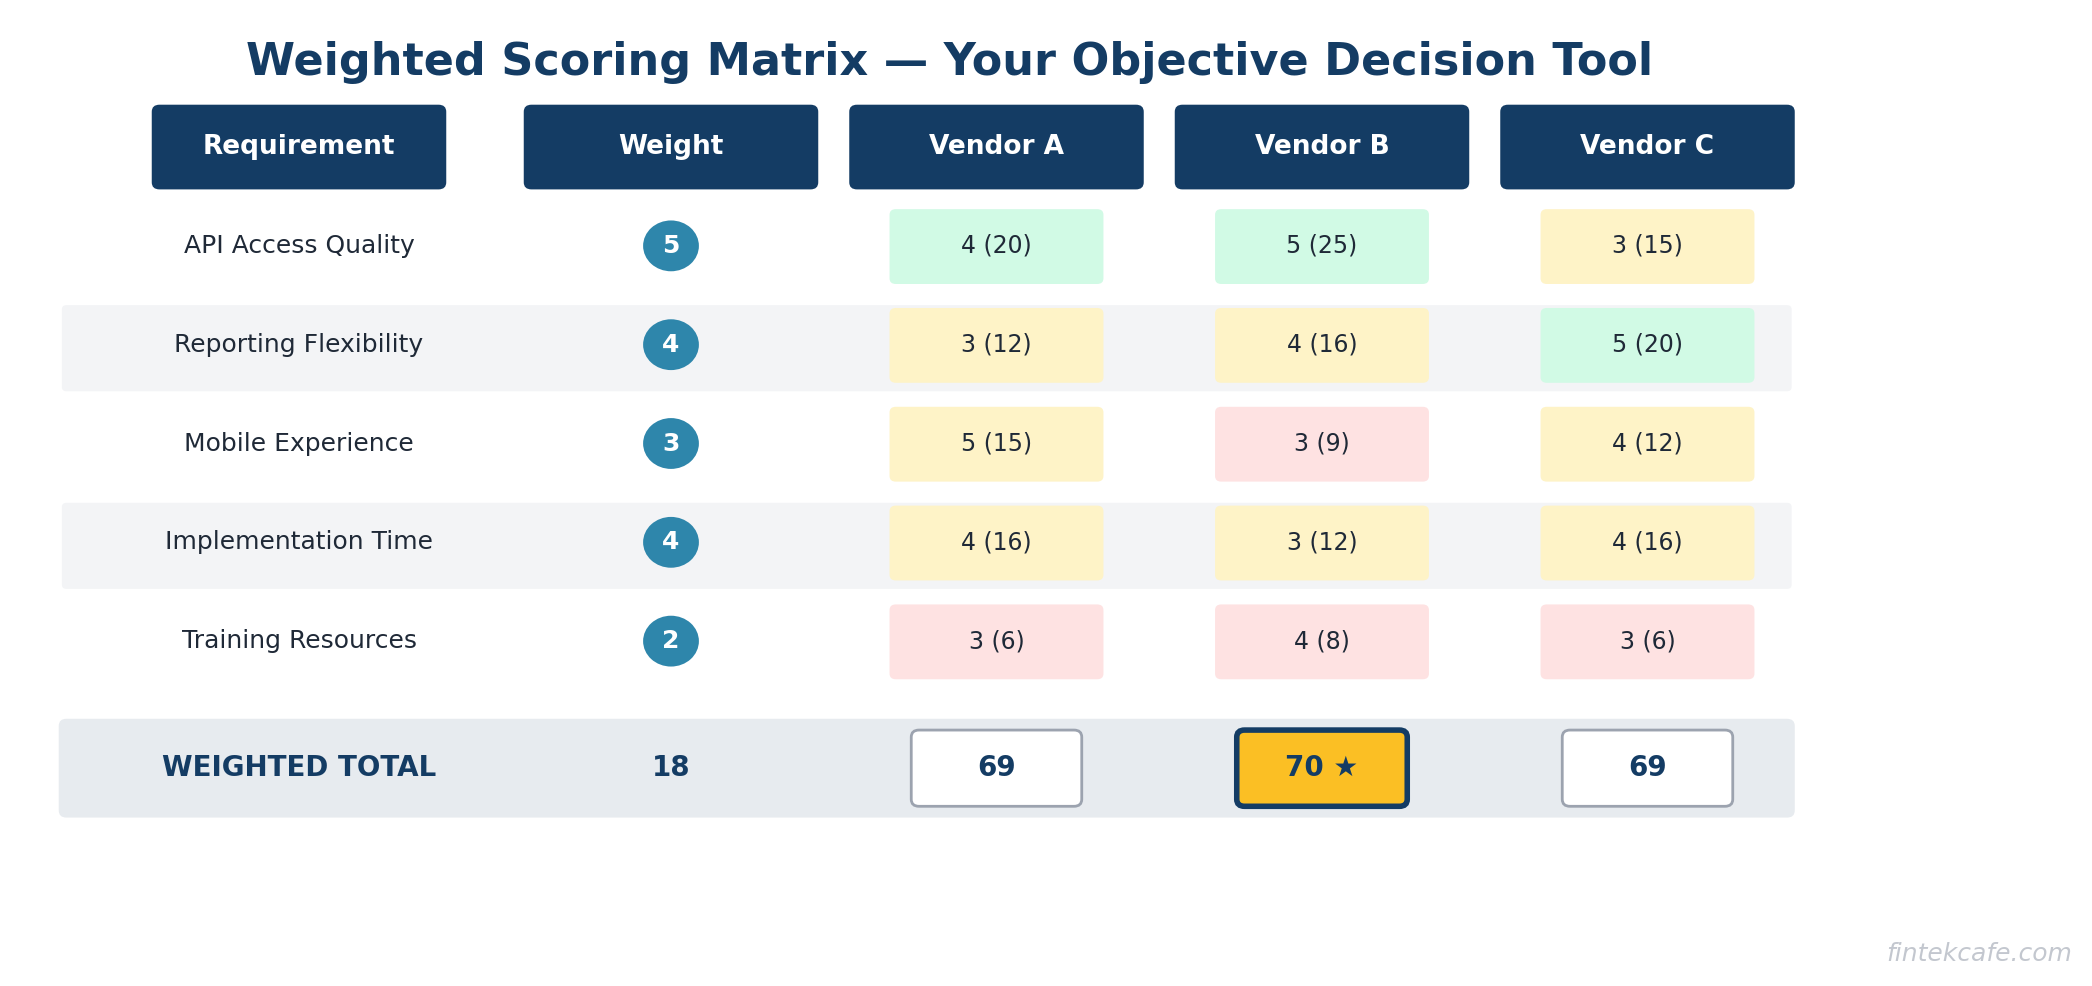Click the Requirement column header
The width and height of the screenshot is (2092, 986).
(299, 147)
